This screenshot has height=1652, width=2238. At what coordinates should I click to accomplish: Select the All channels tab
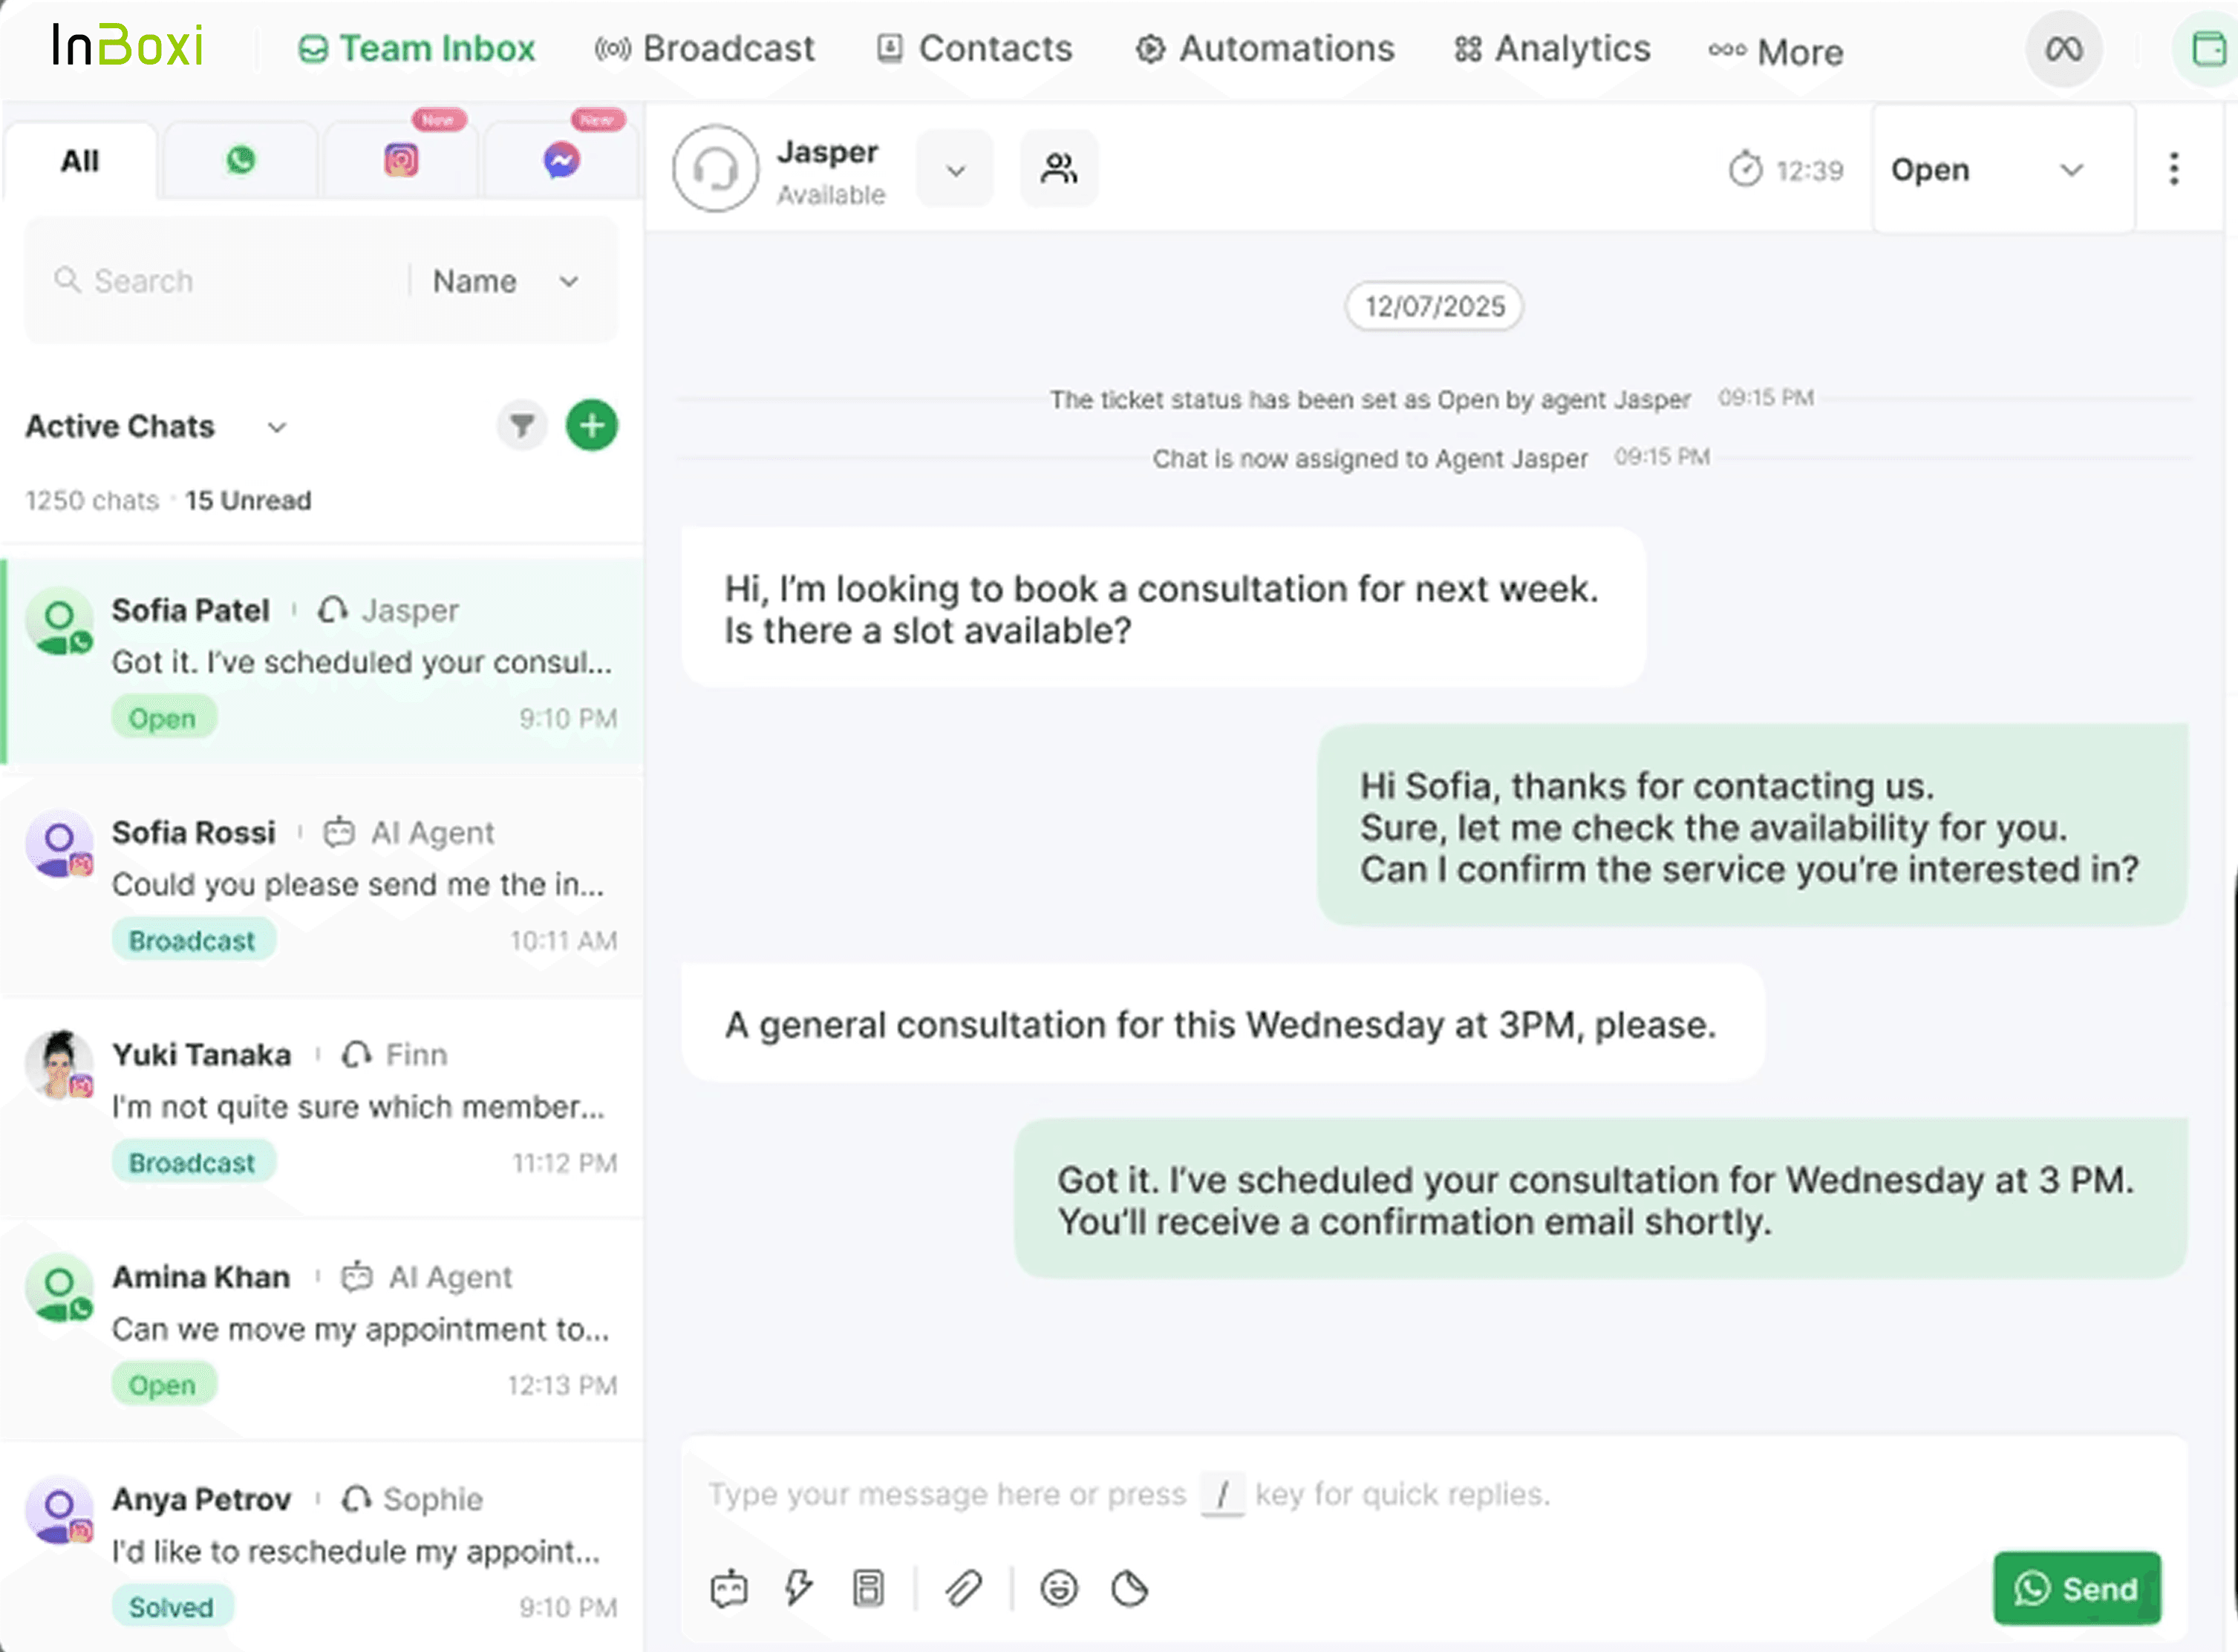pos(80,161)
